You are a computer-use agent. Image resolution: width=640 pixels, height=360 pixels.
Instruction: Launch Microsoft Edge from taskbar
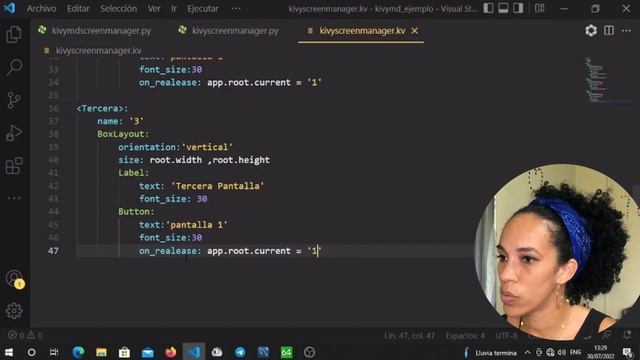[78, 352]
